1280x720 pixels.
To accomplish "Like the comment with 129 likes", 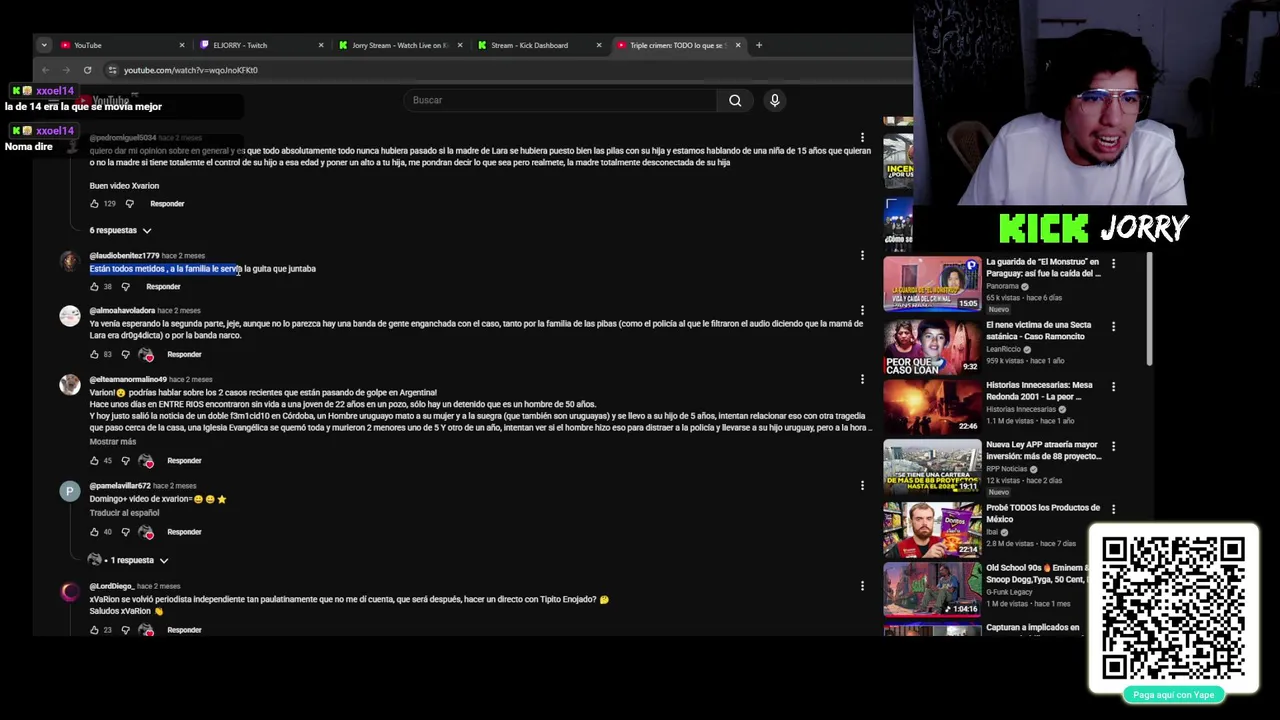I will 94,204.
